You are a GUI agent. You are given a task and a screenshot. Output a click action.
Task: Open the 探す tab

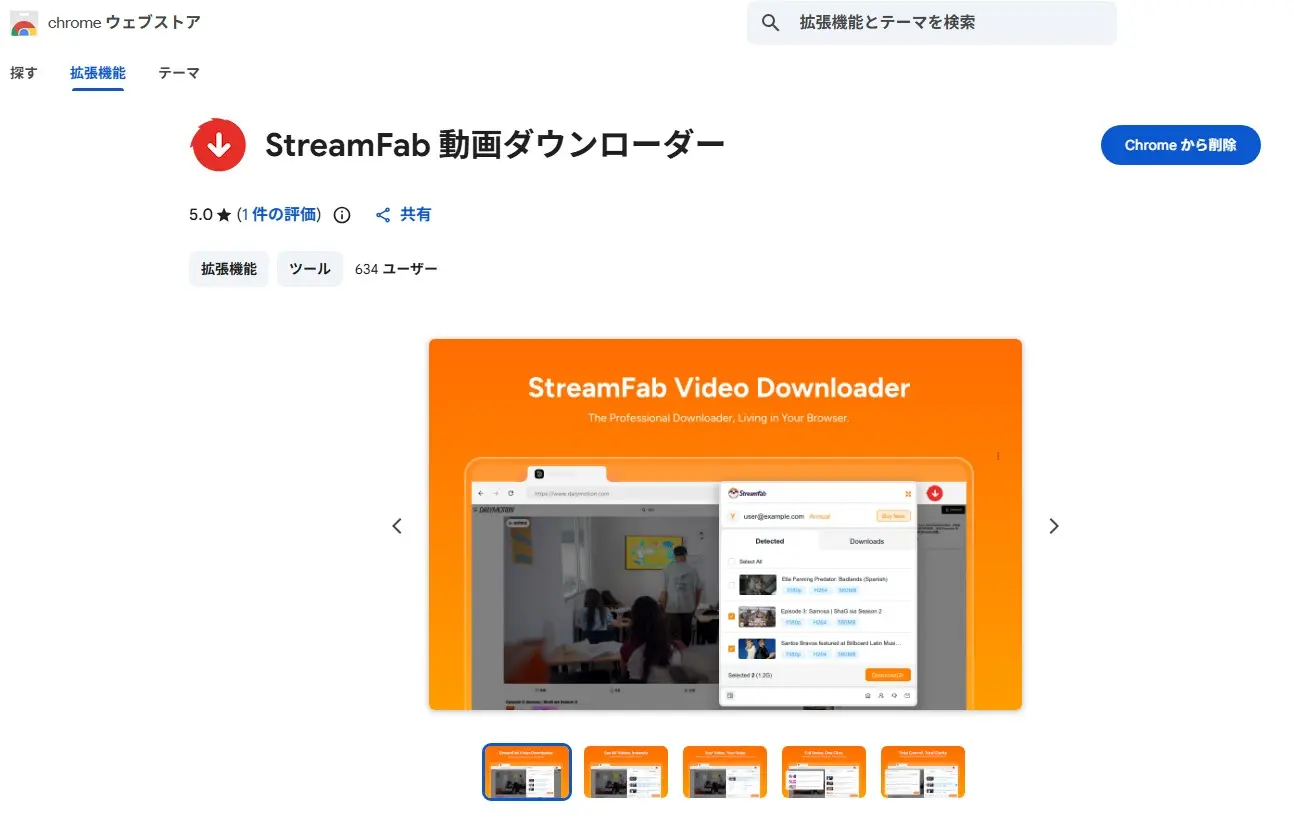(23, 73)
